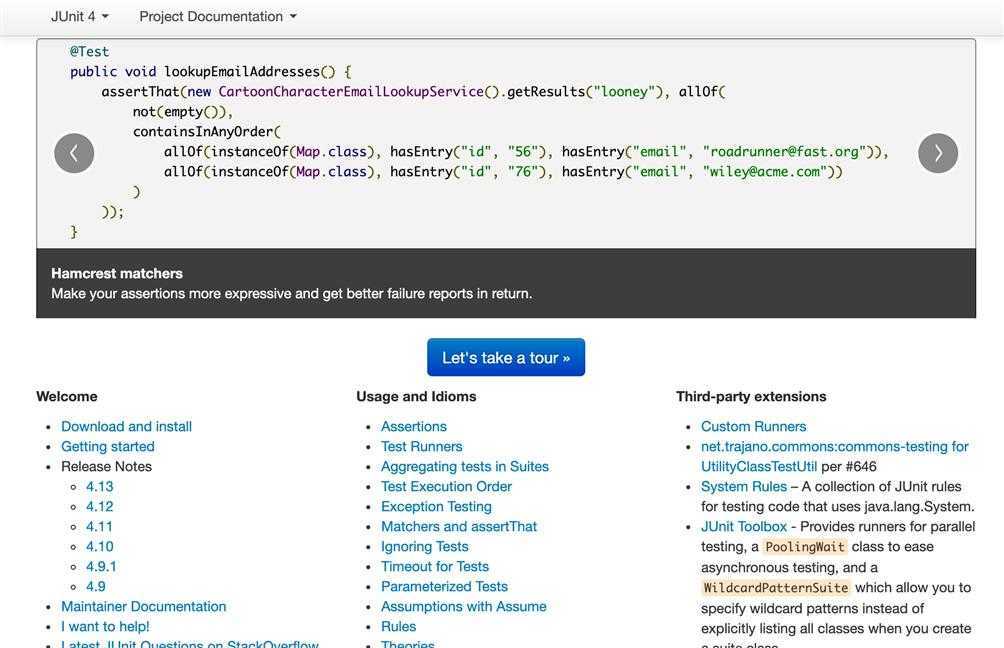Screen dimensions: 1004x648
Task: Open the Parameterized Tests link
Action: pos(444,587)
